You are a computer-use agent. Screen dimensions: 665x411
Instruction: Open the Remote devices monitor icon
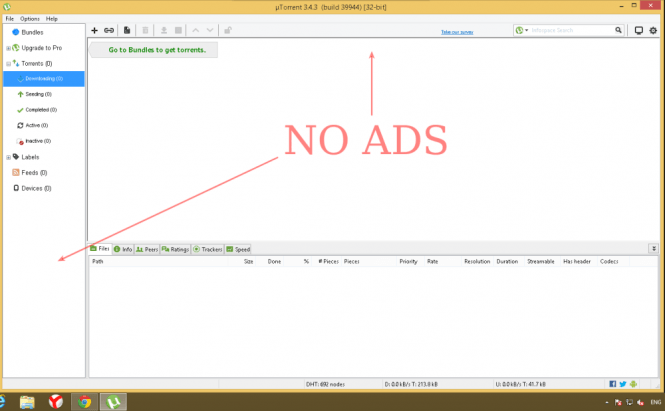(x=638, y=30)
